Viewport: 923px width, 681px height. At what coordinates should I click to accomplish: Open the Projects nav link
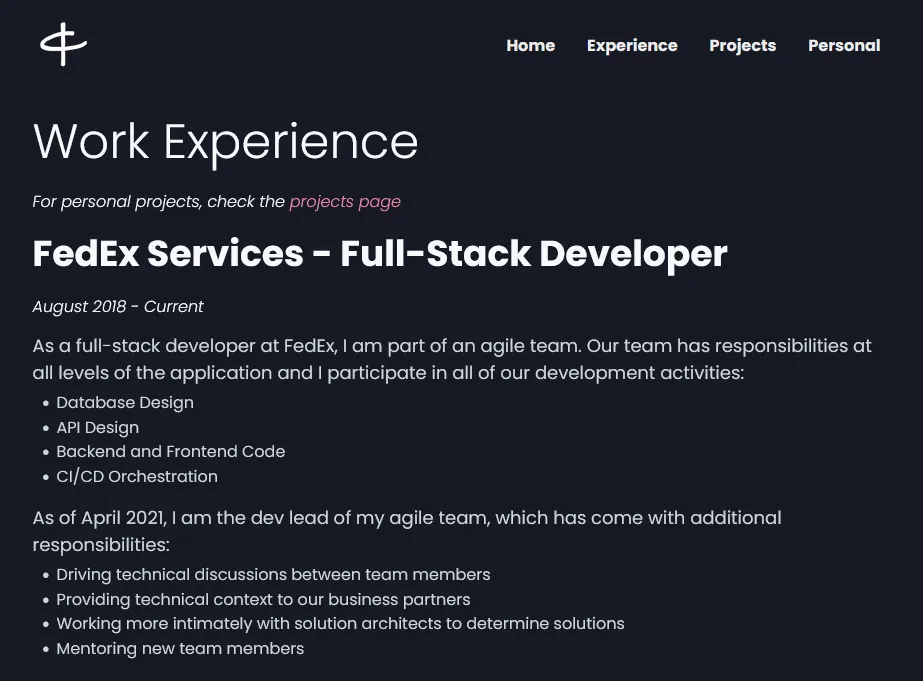click(742, 45)
